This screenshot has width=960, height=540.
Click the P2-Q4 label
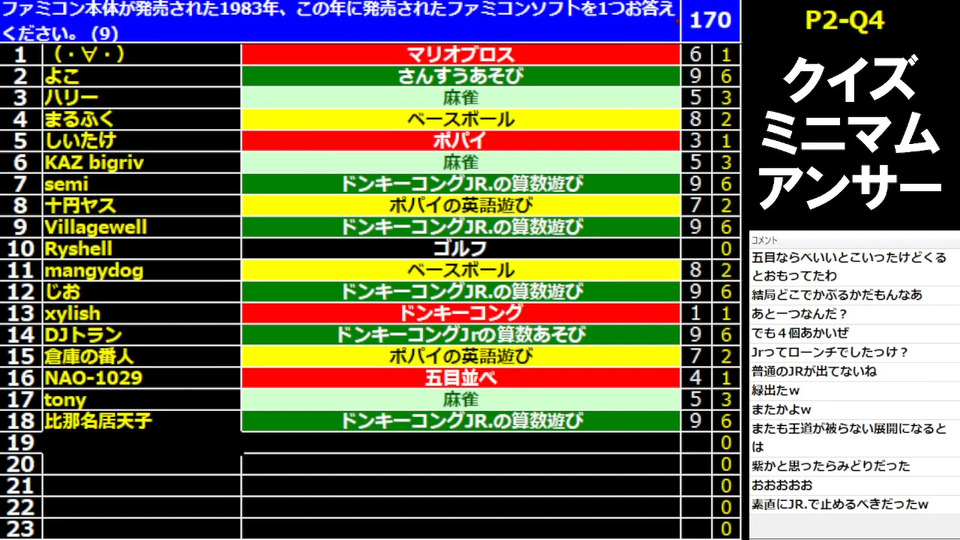[845, 20]
